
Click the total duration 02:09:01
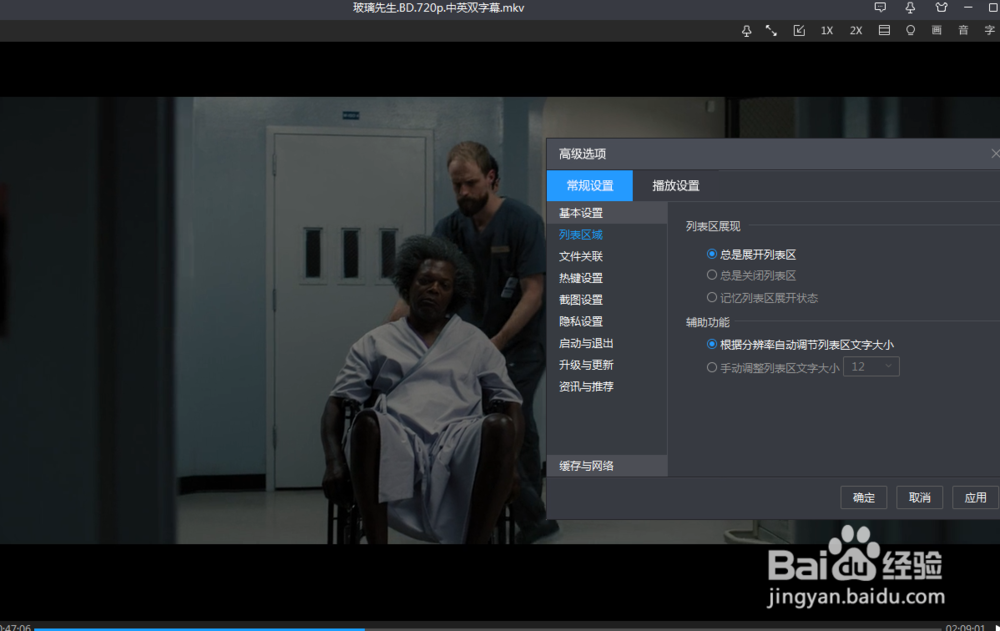click(x=965, y=627)
